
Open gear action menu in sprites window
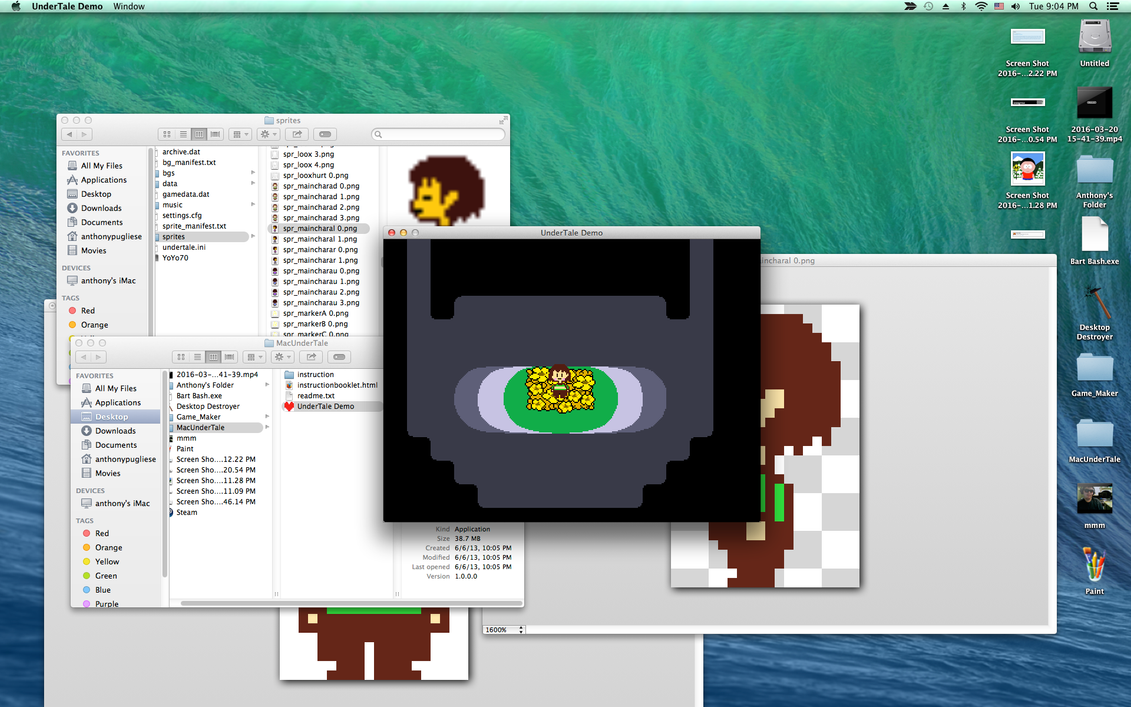coord(268,134)
